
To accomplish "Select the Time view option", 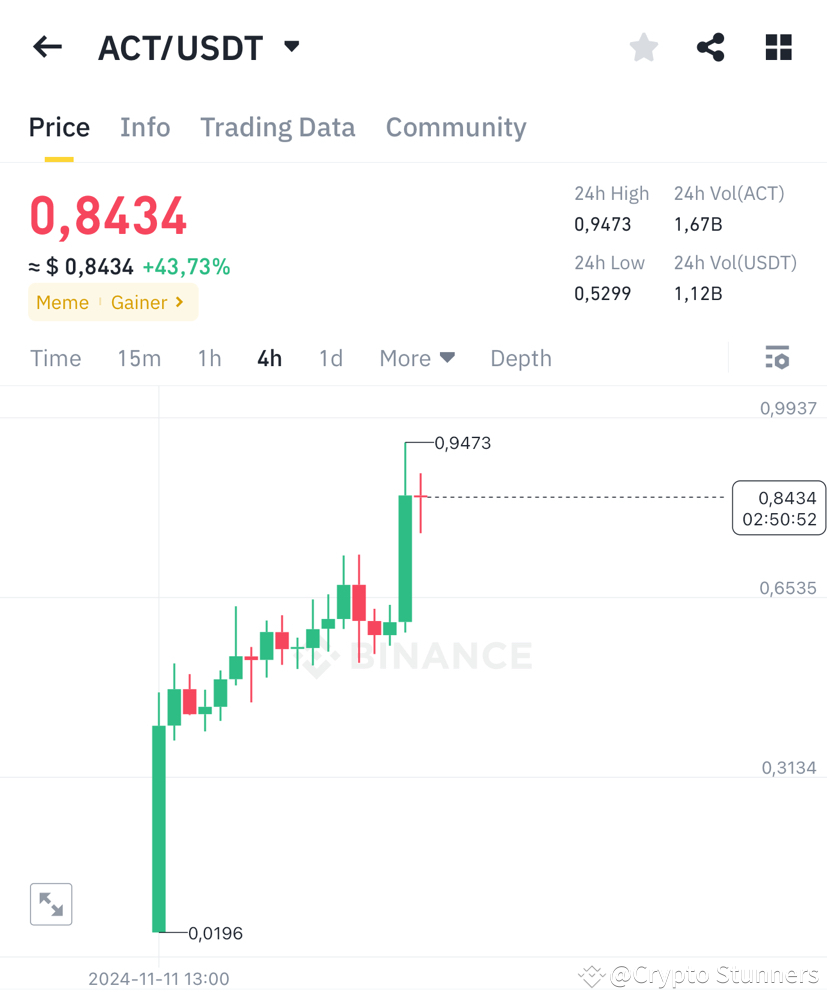I will click(55, 357).
